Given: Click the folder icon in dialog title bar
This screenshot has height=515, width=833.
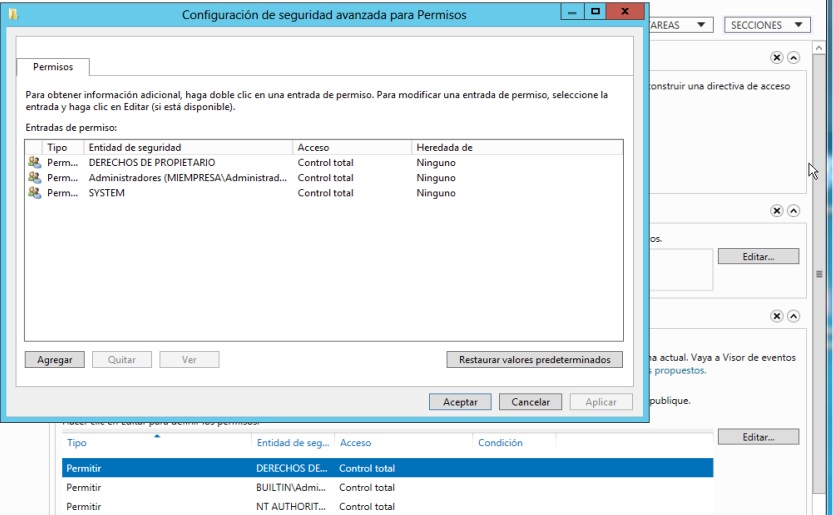Looking at the screenshot, I should click(12, 15).
